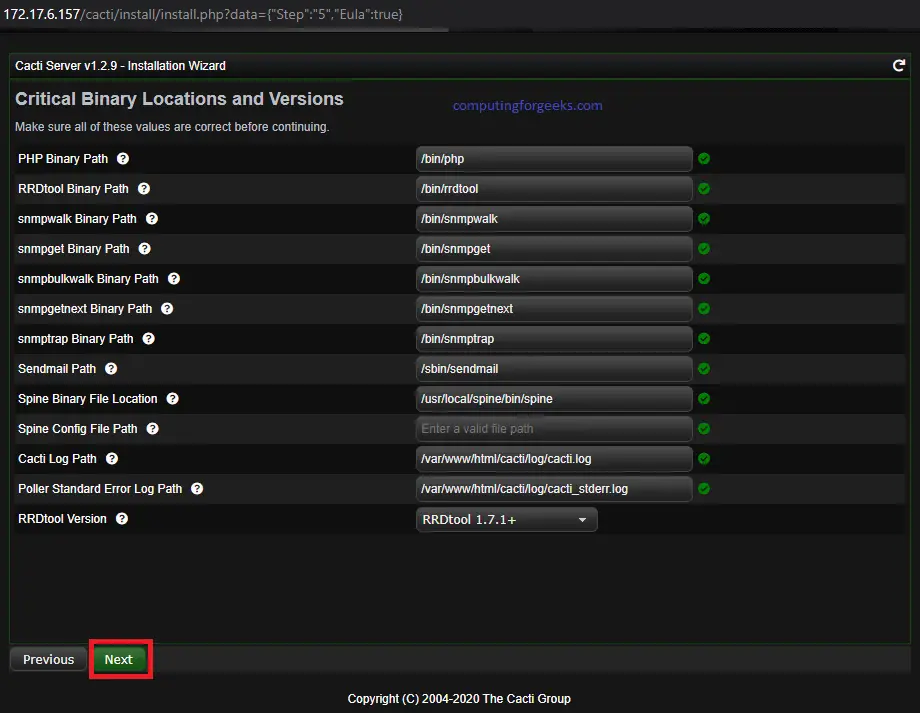Viewport: 920px width, 713px height.
Task: Click green check status for Spine Config path
Action: point(704,428)
